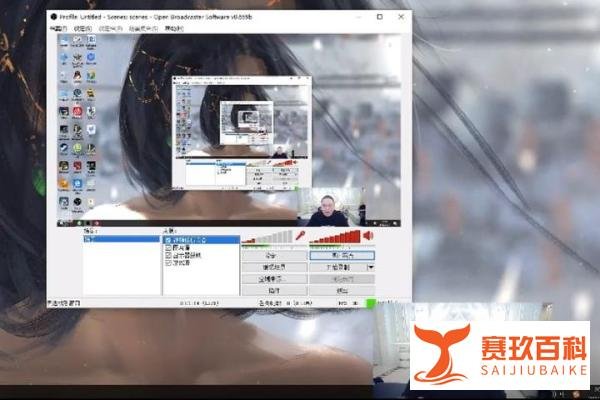Select the third source name in Sources list

187,255
